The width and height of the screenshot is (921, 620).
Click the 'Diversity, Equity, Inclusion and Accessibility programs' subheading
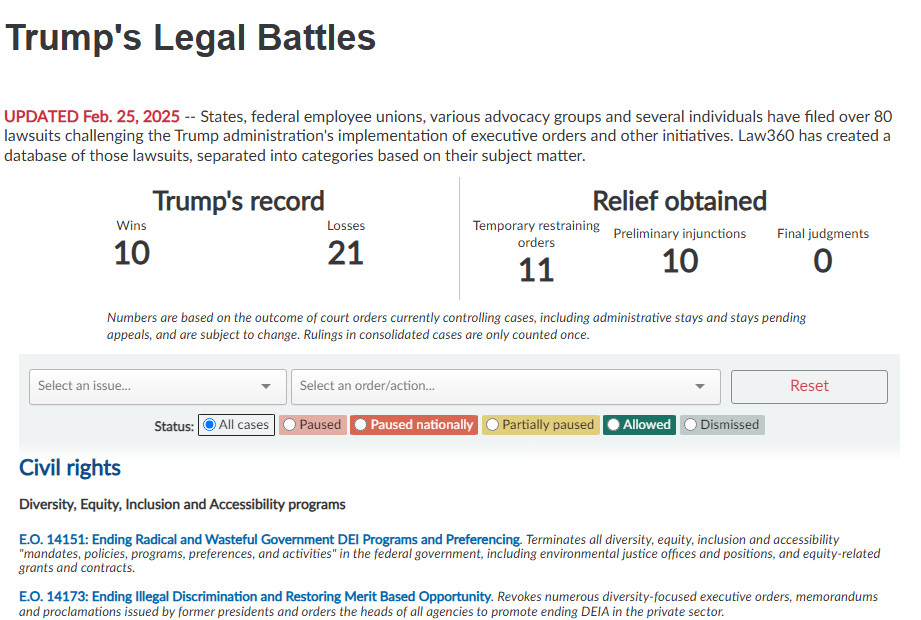coord(182,504)
